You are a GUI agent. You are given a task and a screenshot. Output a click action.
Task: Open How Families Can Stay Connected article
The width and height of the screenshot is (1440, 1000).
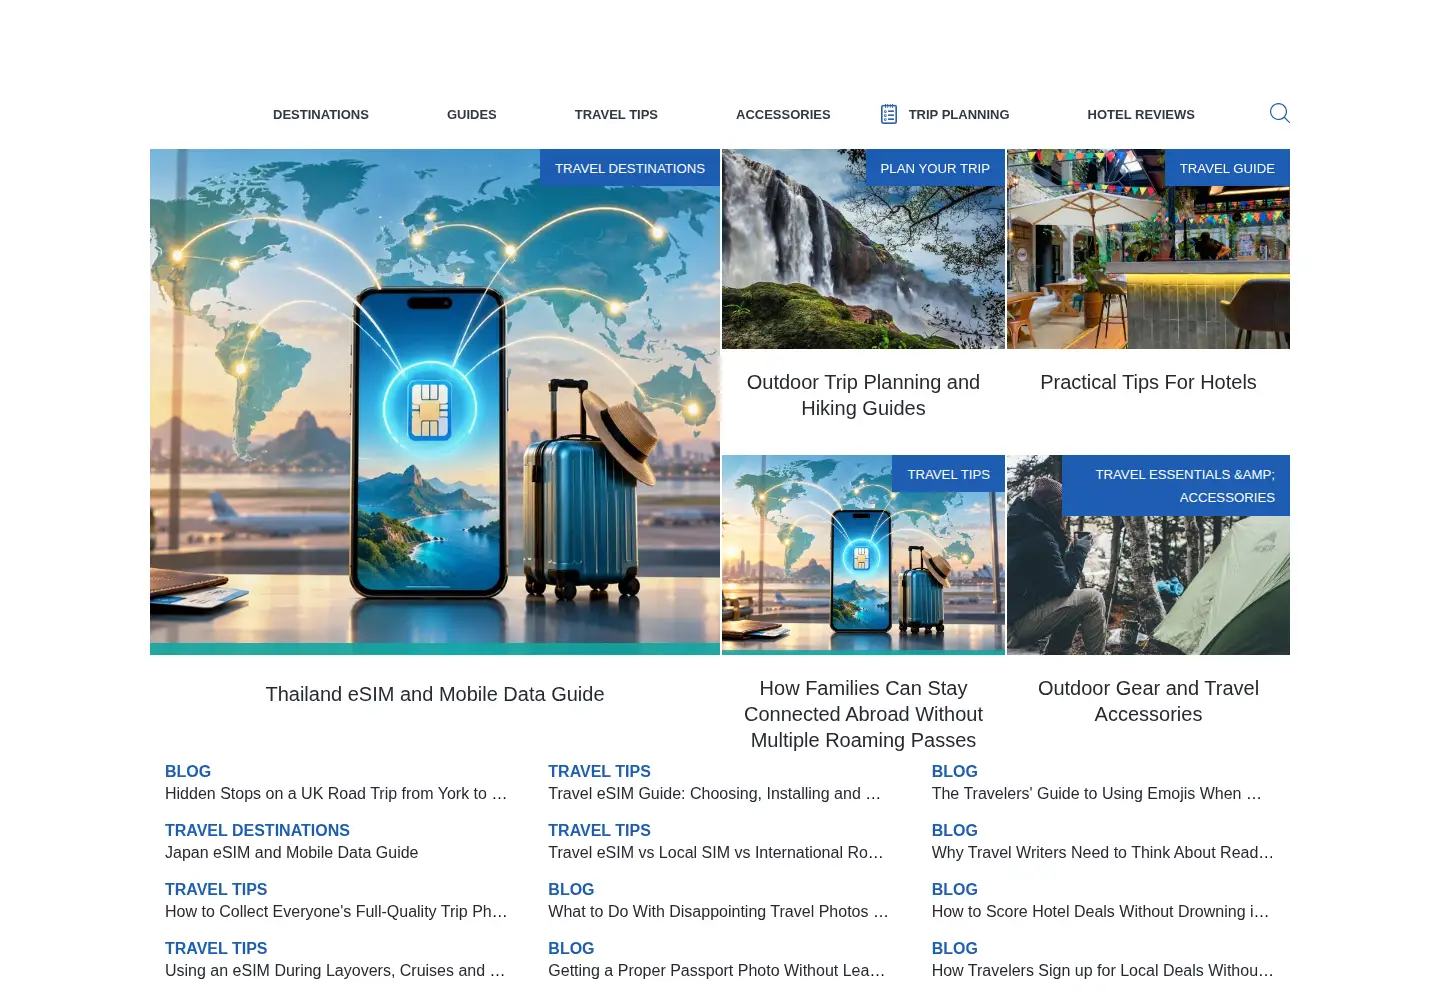(863, 714)
